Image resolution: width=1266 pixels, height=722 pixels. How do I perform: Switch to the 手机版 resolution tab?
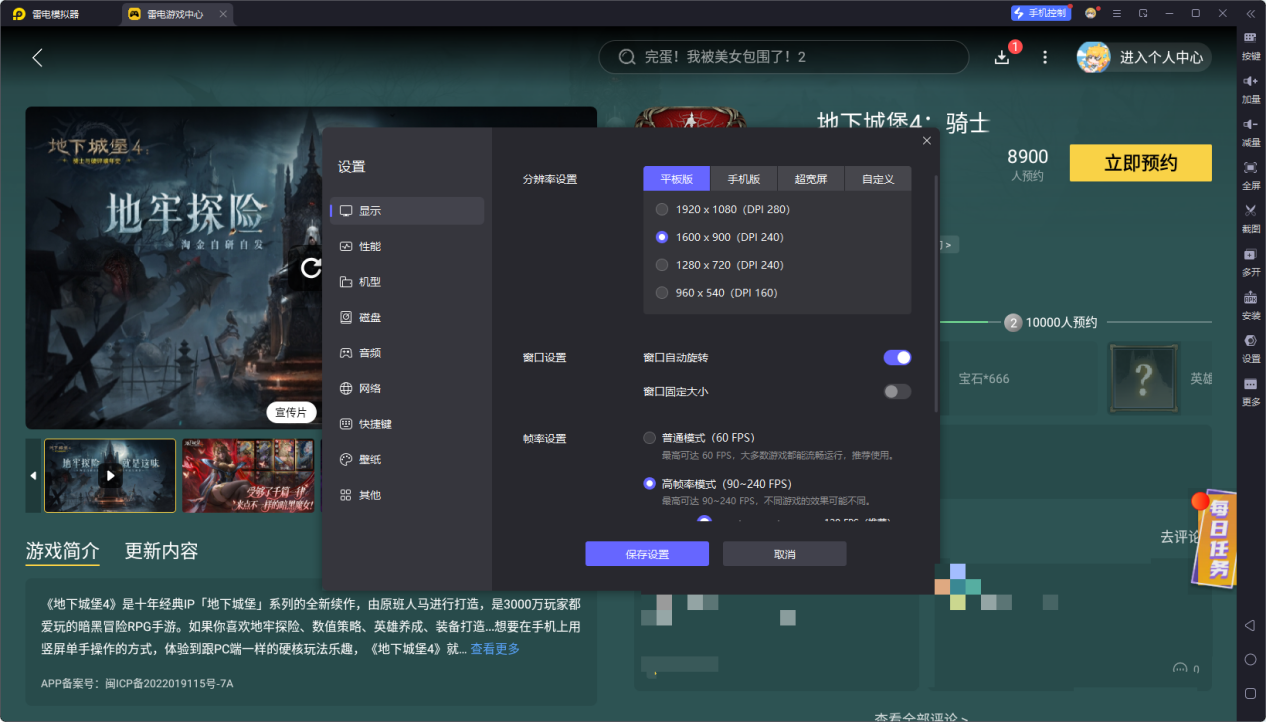click(x=743, y=179)
